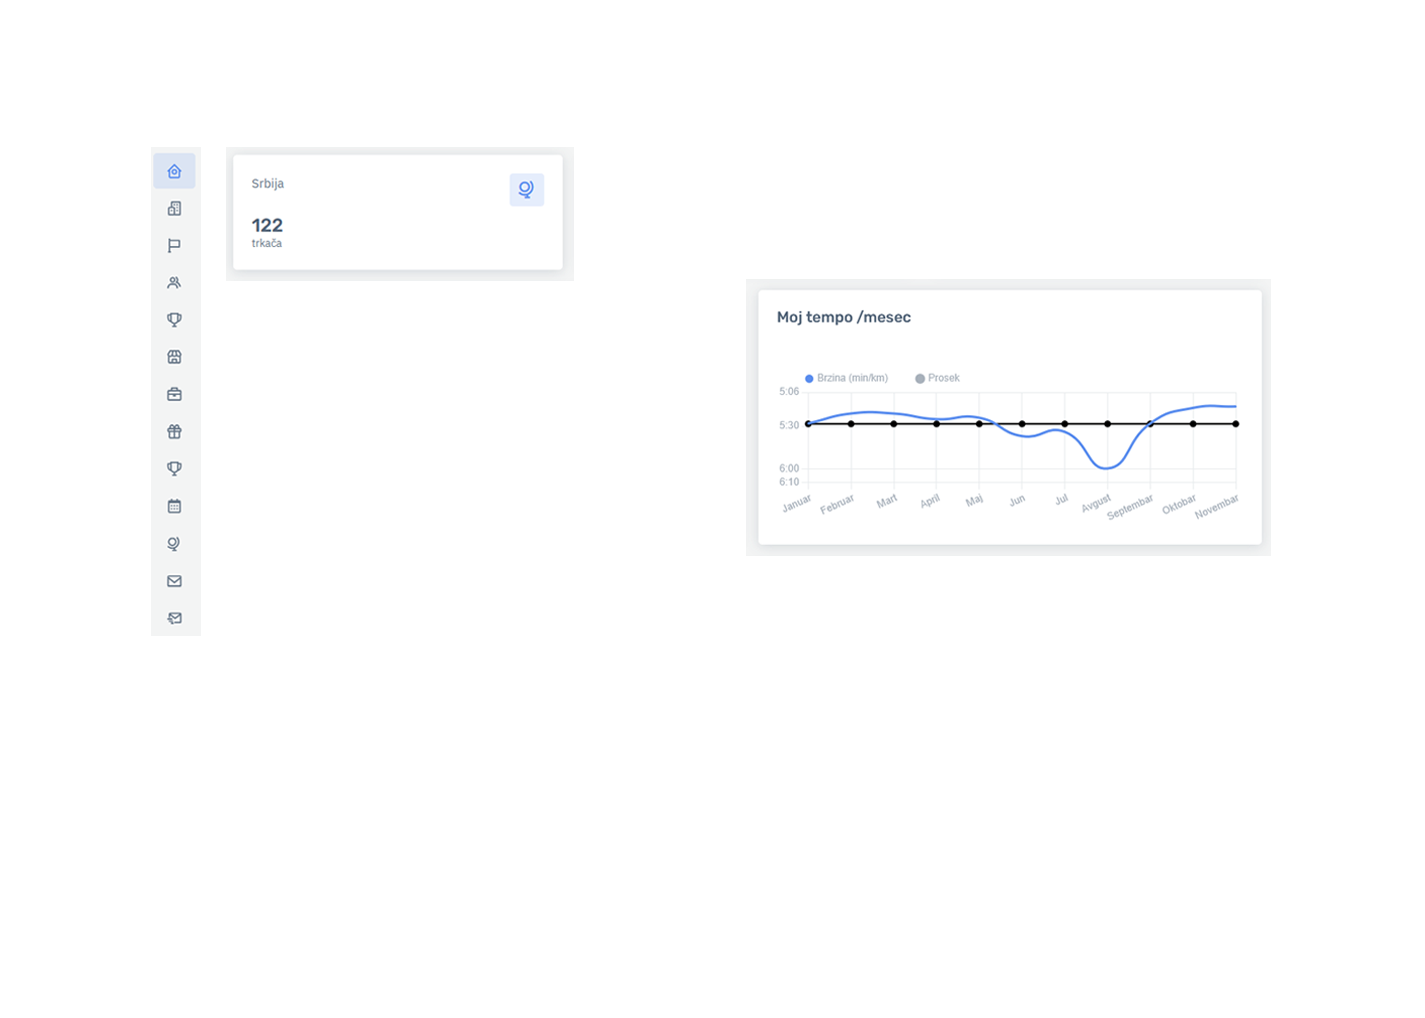This screenshot has width=1425, height=1018.
Task: Open the home dashboard icon in sidebar
Action: tap(174, 171)
